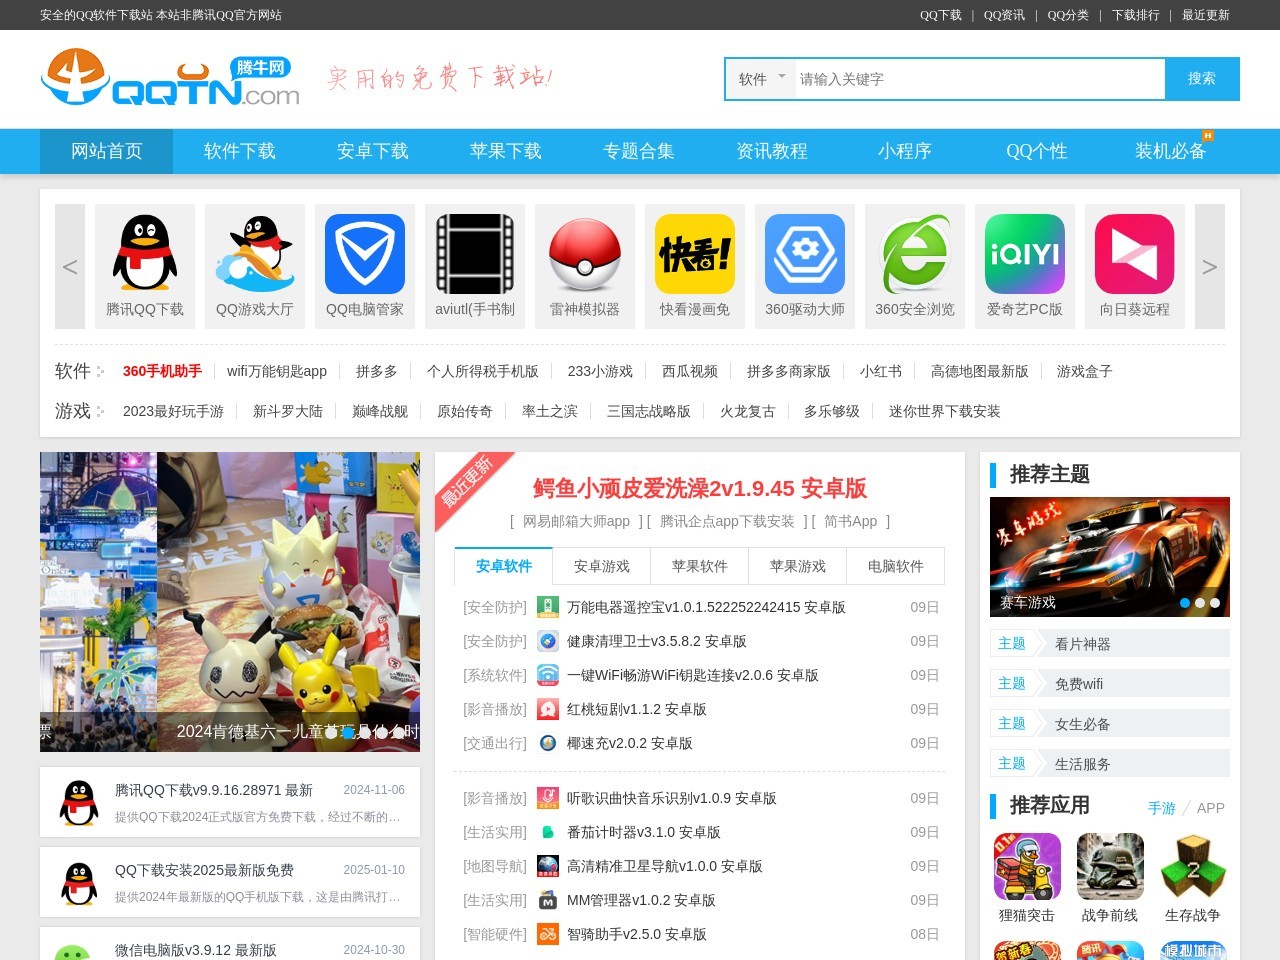Open the aviutl film strip icon

pos(475,254)
